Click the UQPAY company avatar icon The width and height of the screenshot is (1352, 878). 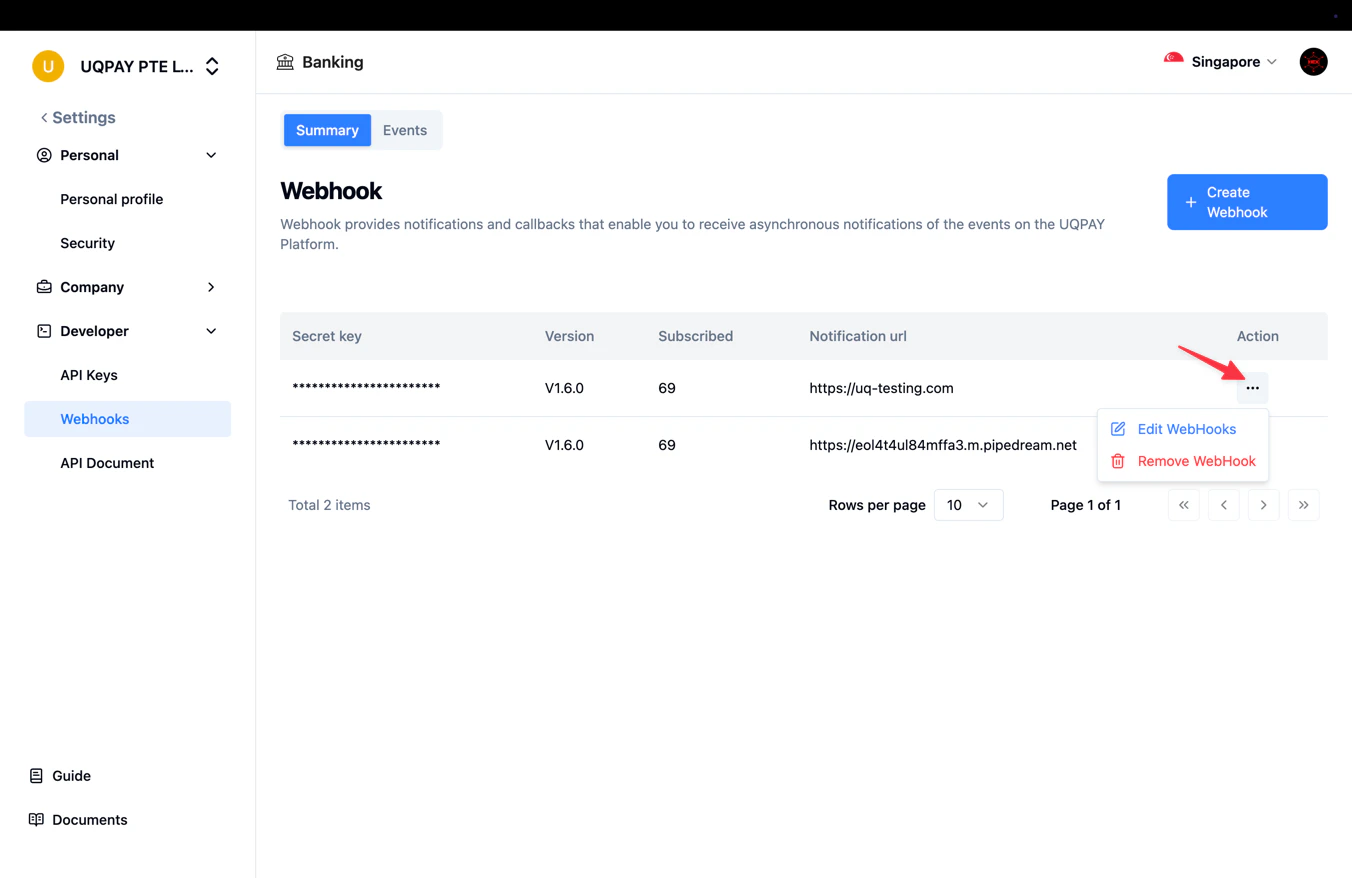pyautogui.click(x=47, y=66)
